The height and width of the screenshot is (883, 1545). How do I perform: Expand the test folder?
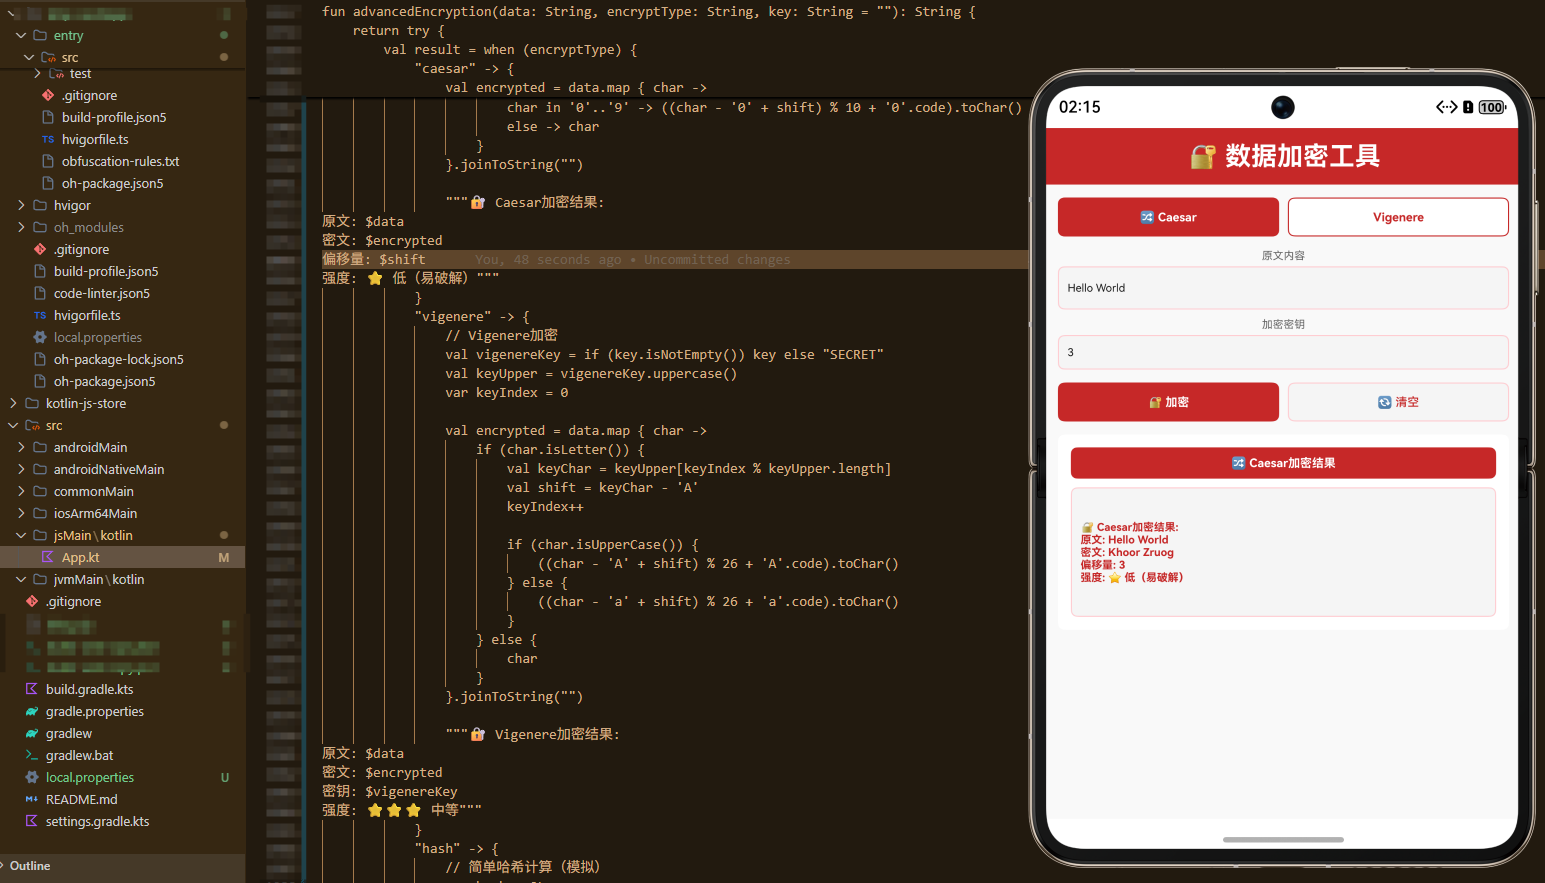[37, 74]
